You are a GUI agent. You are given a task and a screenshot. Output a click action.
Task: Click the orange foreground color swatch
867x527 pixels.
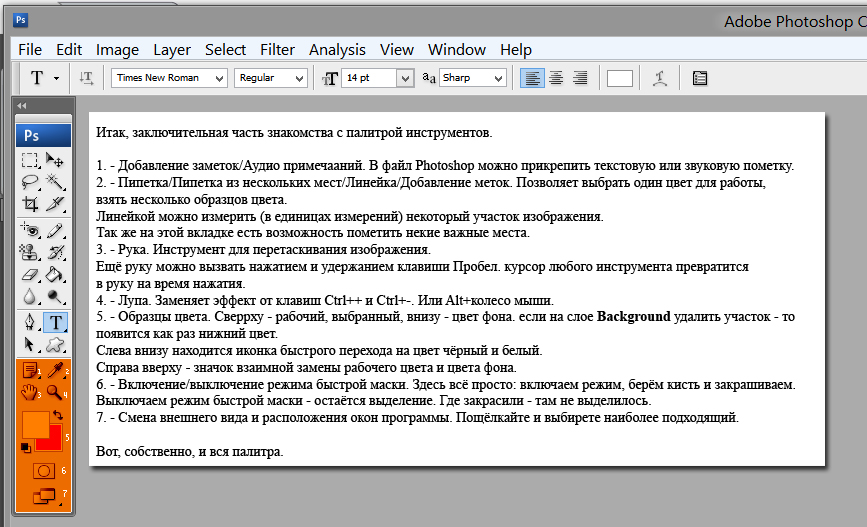(34, 425)
